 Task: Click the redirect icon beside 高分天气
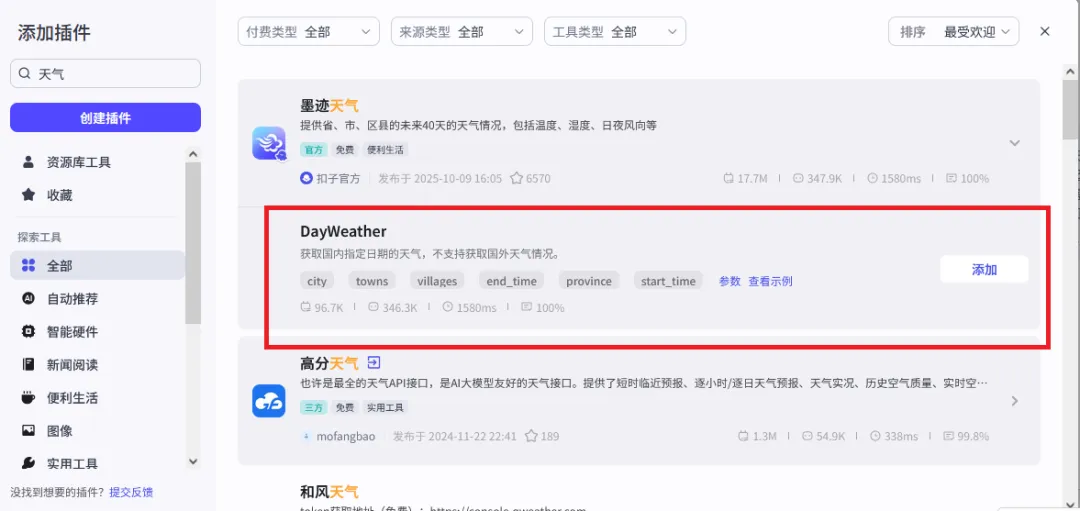click(374, 362)
